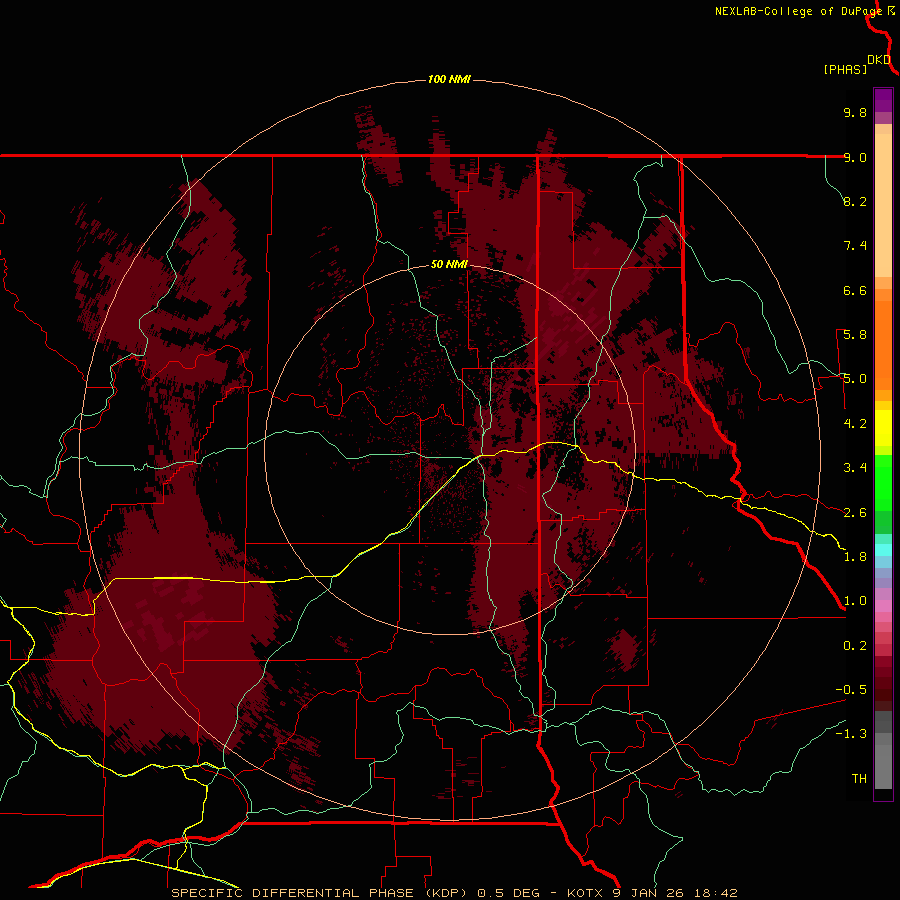Image resolution: width=900 pixels, height=900 pixels.
Task: Click the 6.6 scale value
Action: [x=855, y=290]
